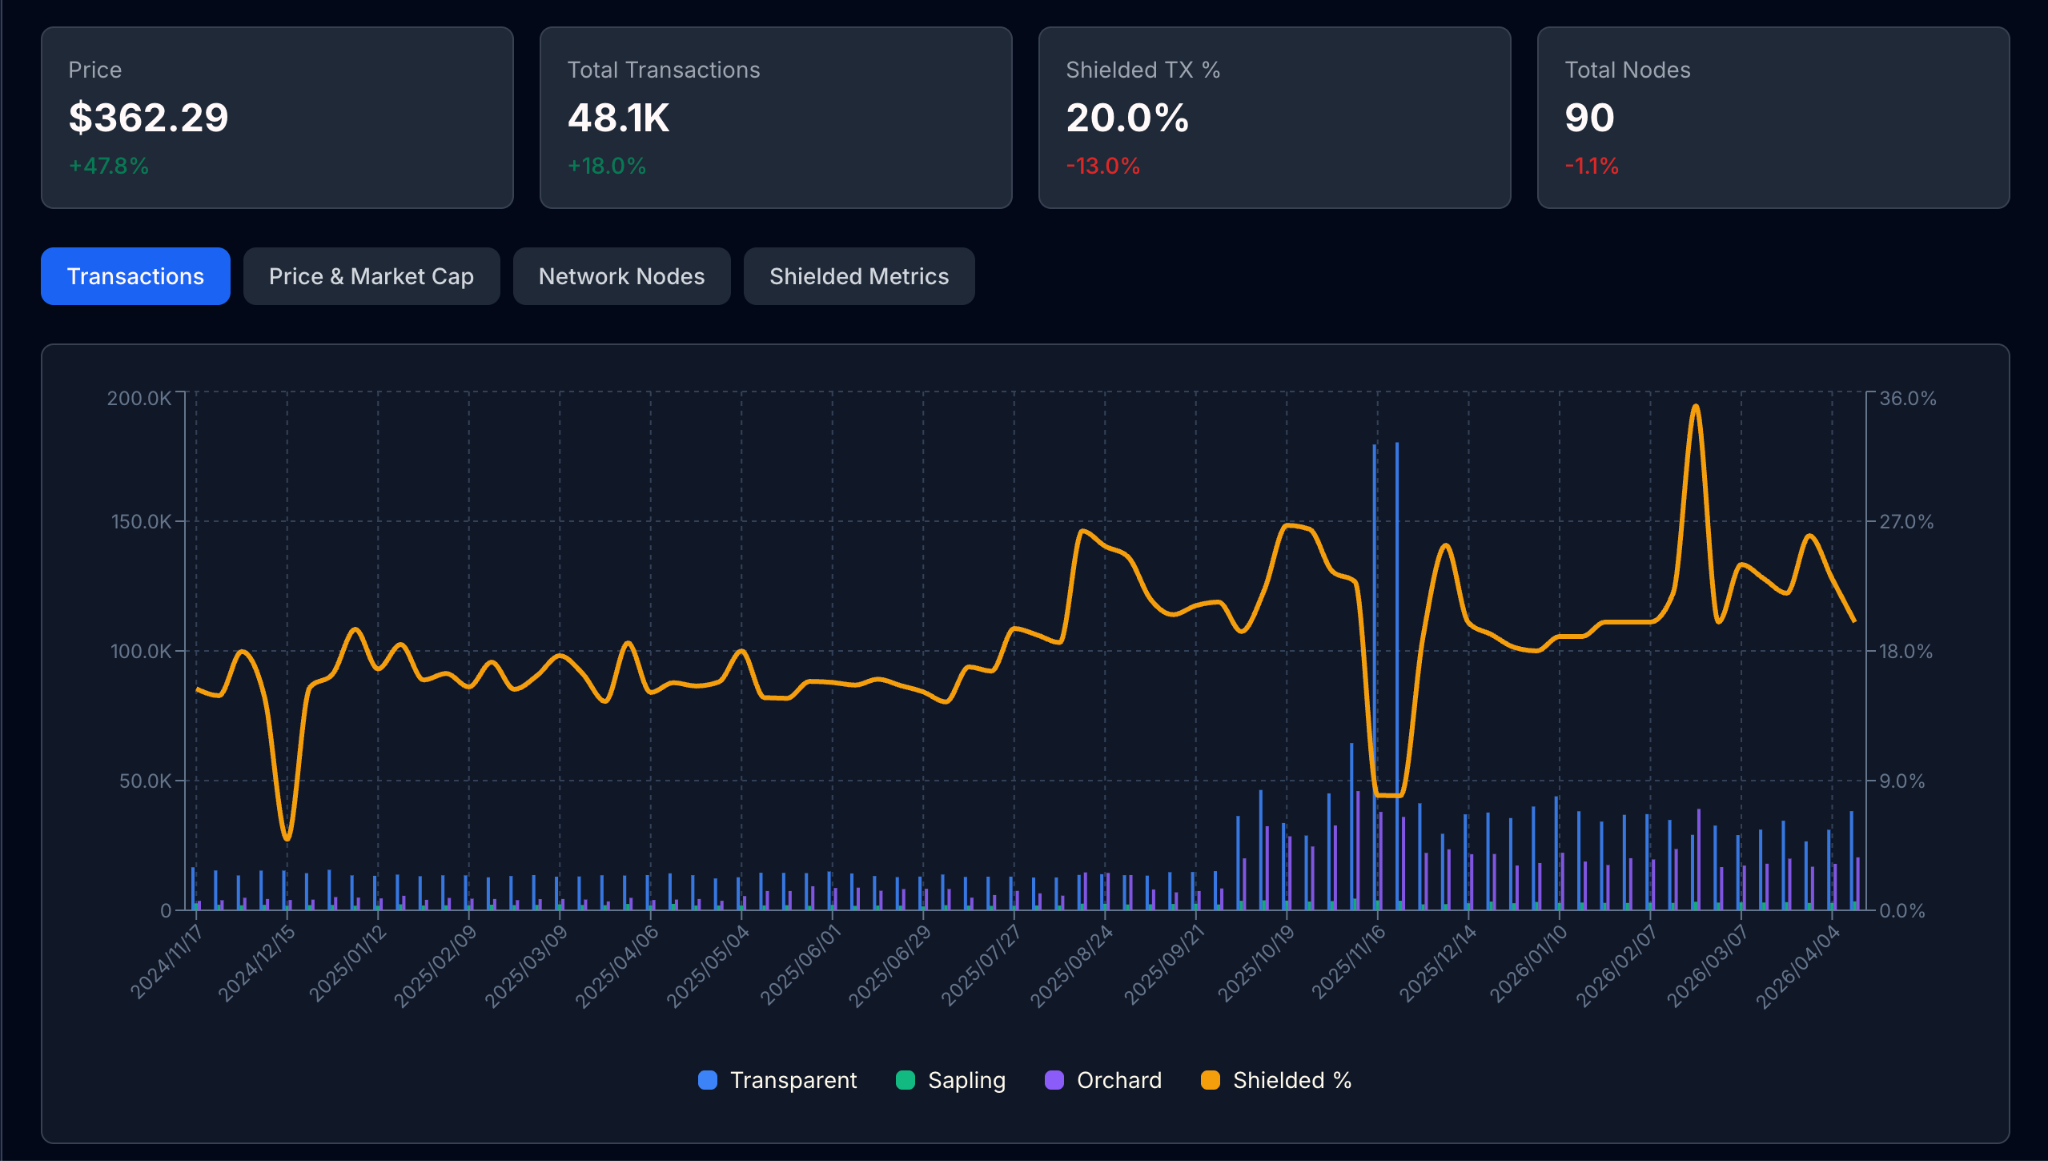Screen dimensions: 2048x1161
Task: Click the 9.0% right axis label
Action: tap(1902, 781)
